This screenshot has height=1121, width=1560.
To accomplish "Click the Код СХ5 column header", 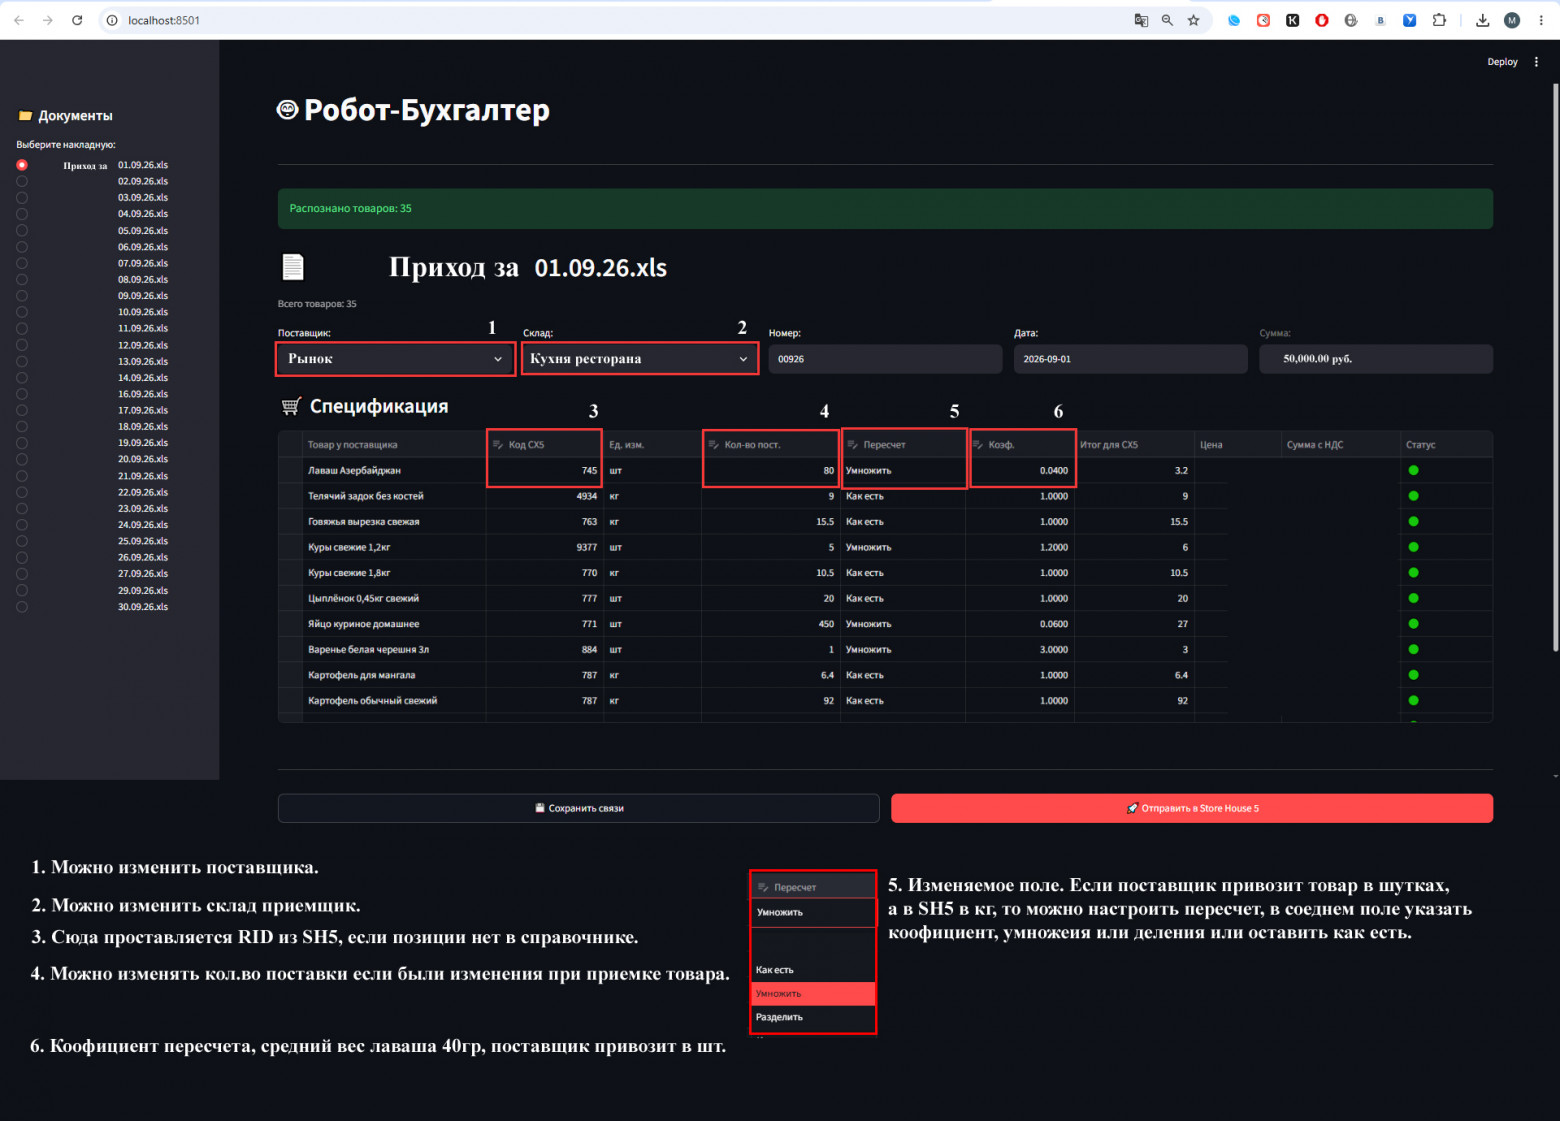I will pyautogui.click(x=545, y=445).
